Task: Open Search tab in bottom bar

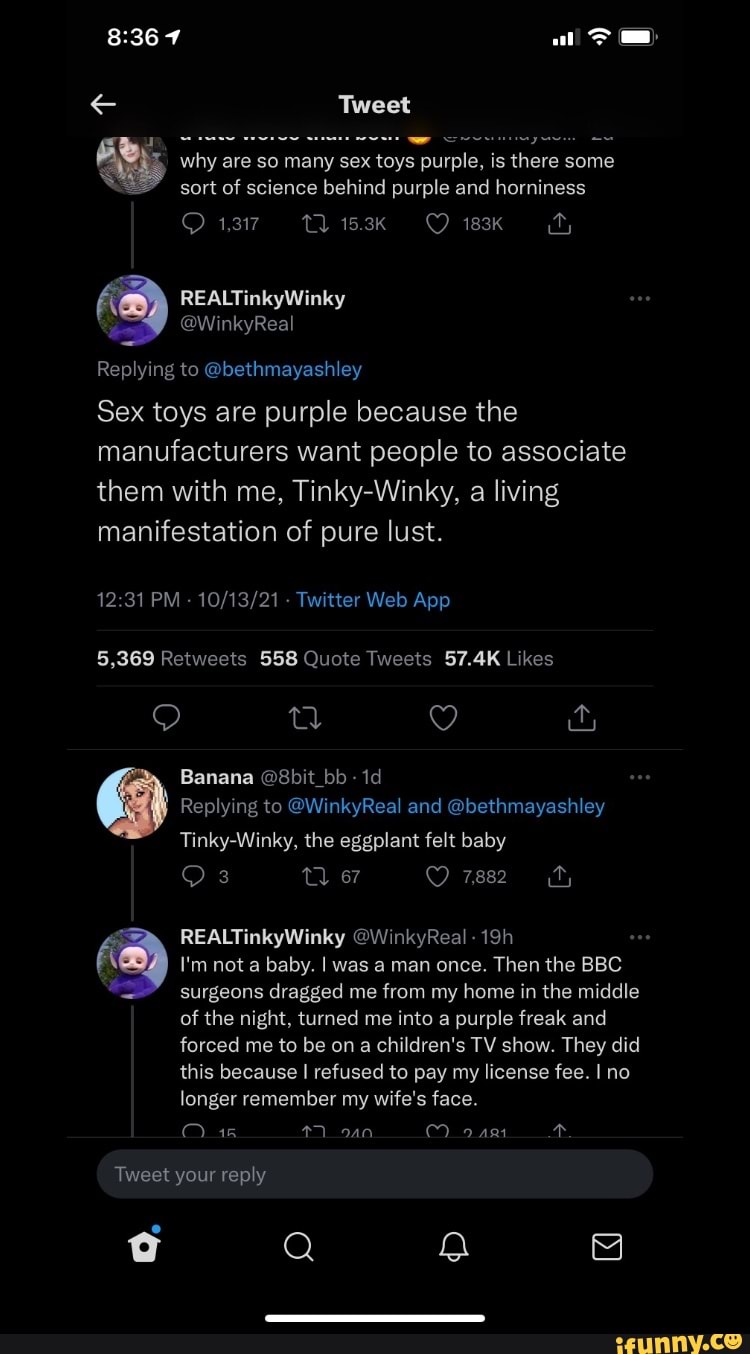Action: pyautogui.click(x=298, y=1246)
